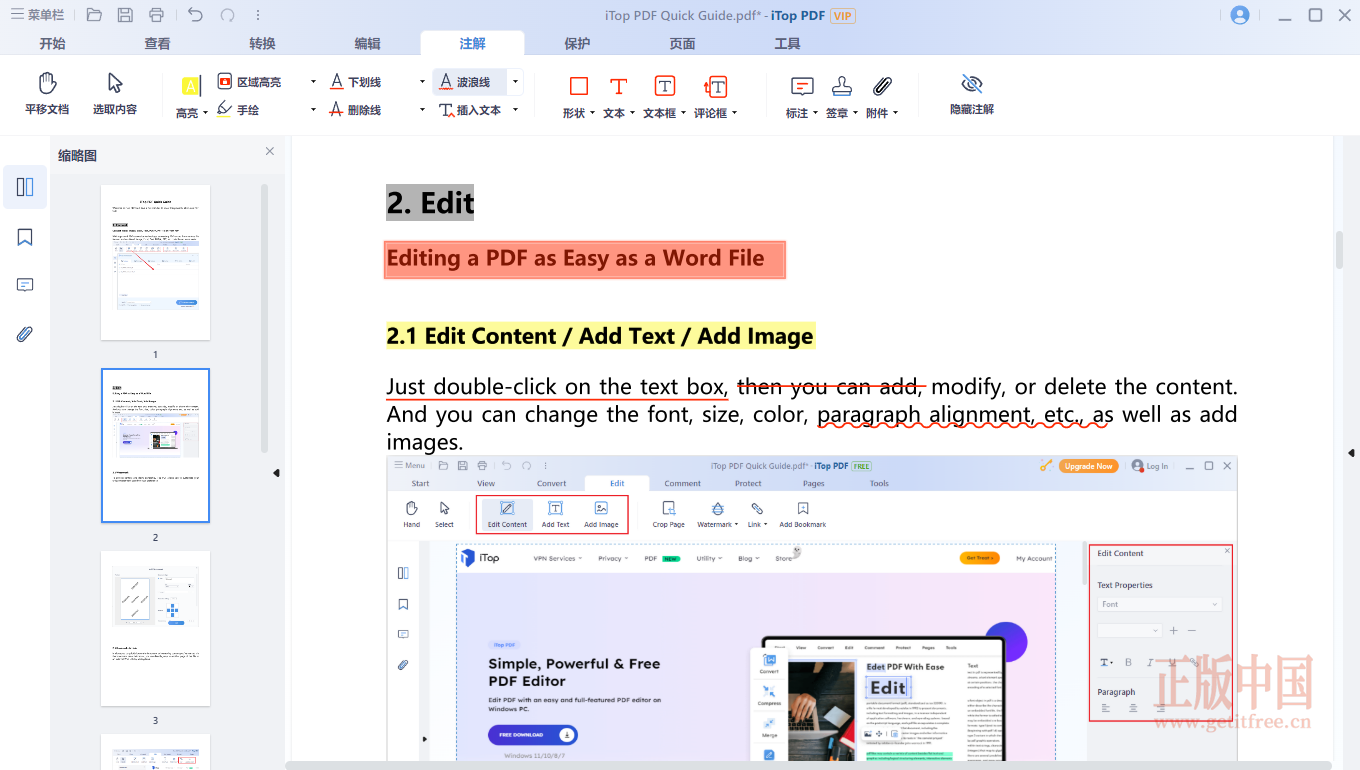Save document with floppy disk icon
Screen dimensions: 1360x770
(125, 15)
